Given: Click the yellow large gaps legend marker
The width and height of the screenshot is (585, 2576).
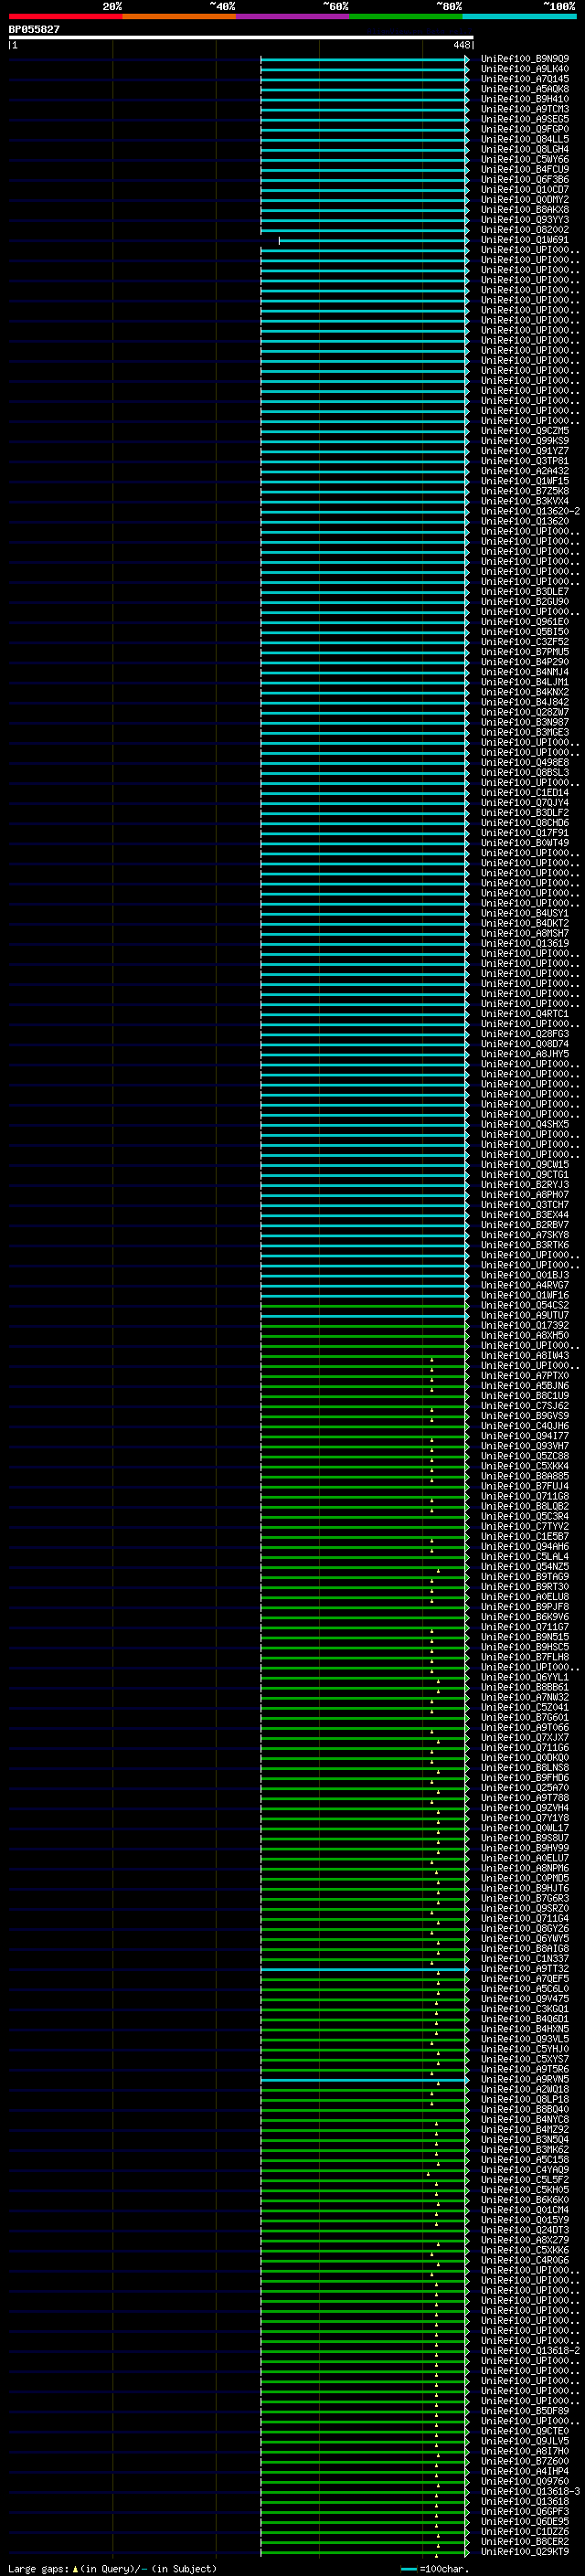Looking at the screenshot, I should click(75, 2568).
